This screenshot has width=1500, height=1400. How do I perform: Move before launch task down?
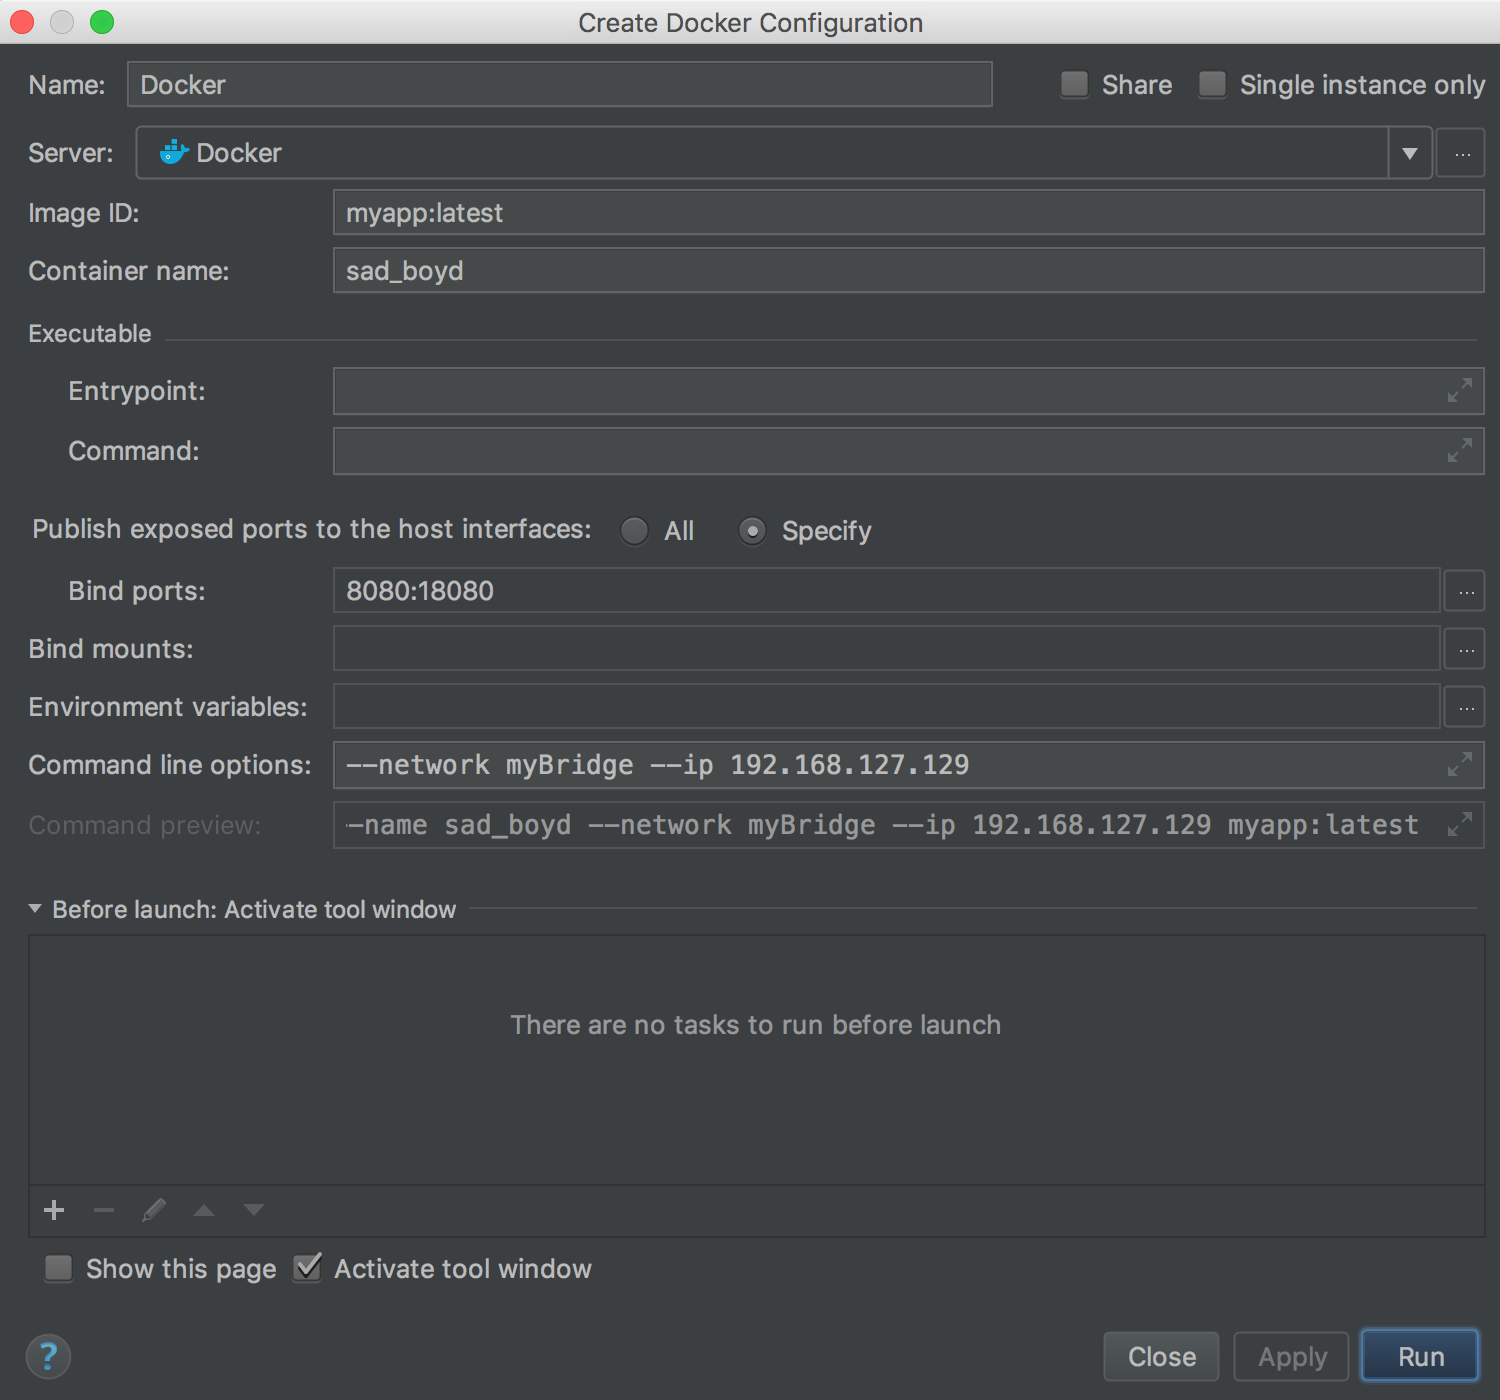[254, 1210]
